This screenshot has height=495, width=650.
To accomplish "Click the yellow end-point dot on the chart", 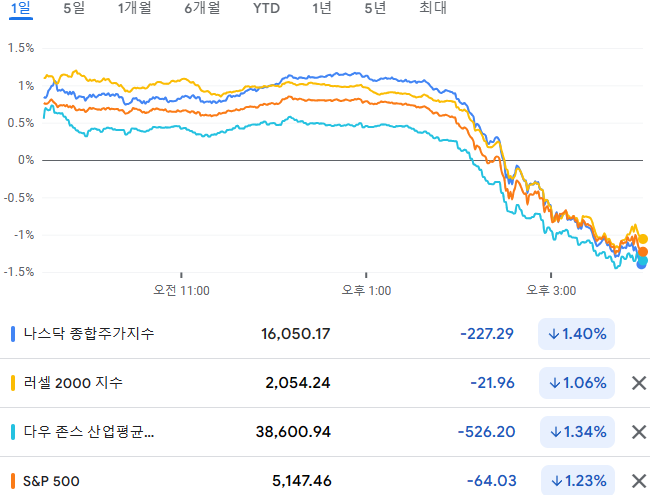I will click(x=643, y=239).
